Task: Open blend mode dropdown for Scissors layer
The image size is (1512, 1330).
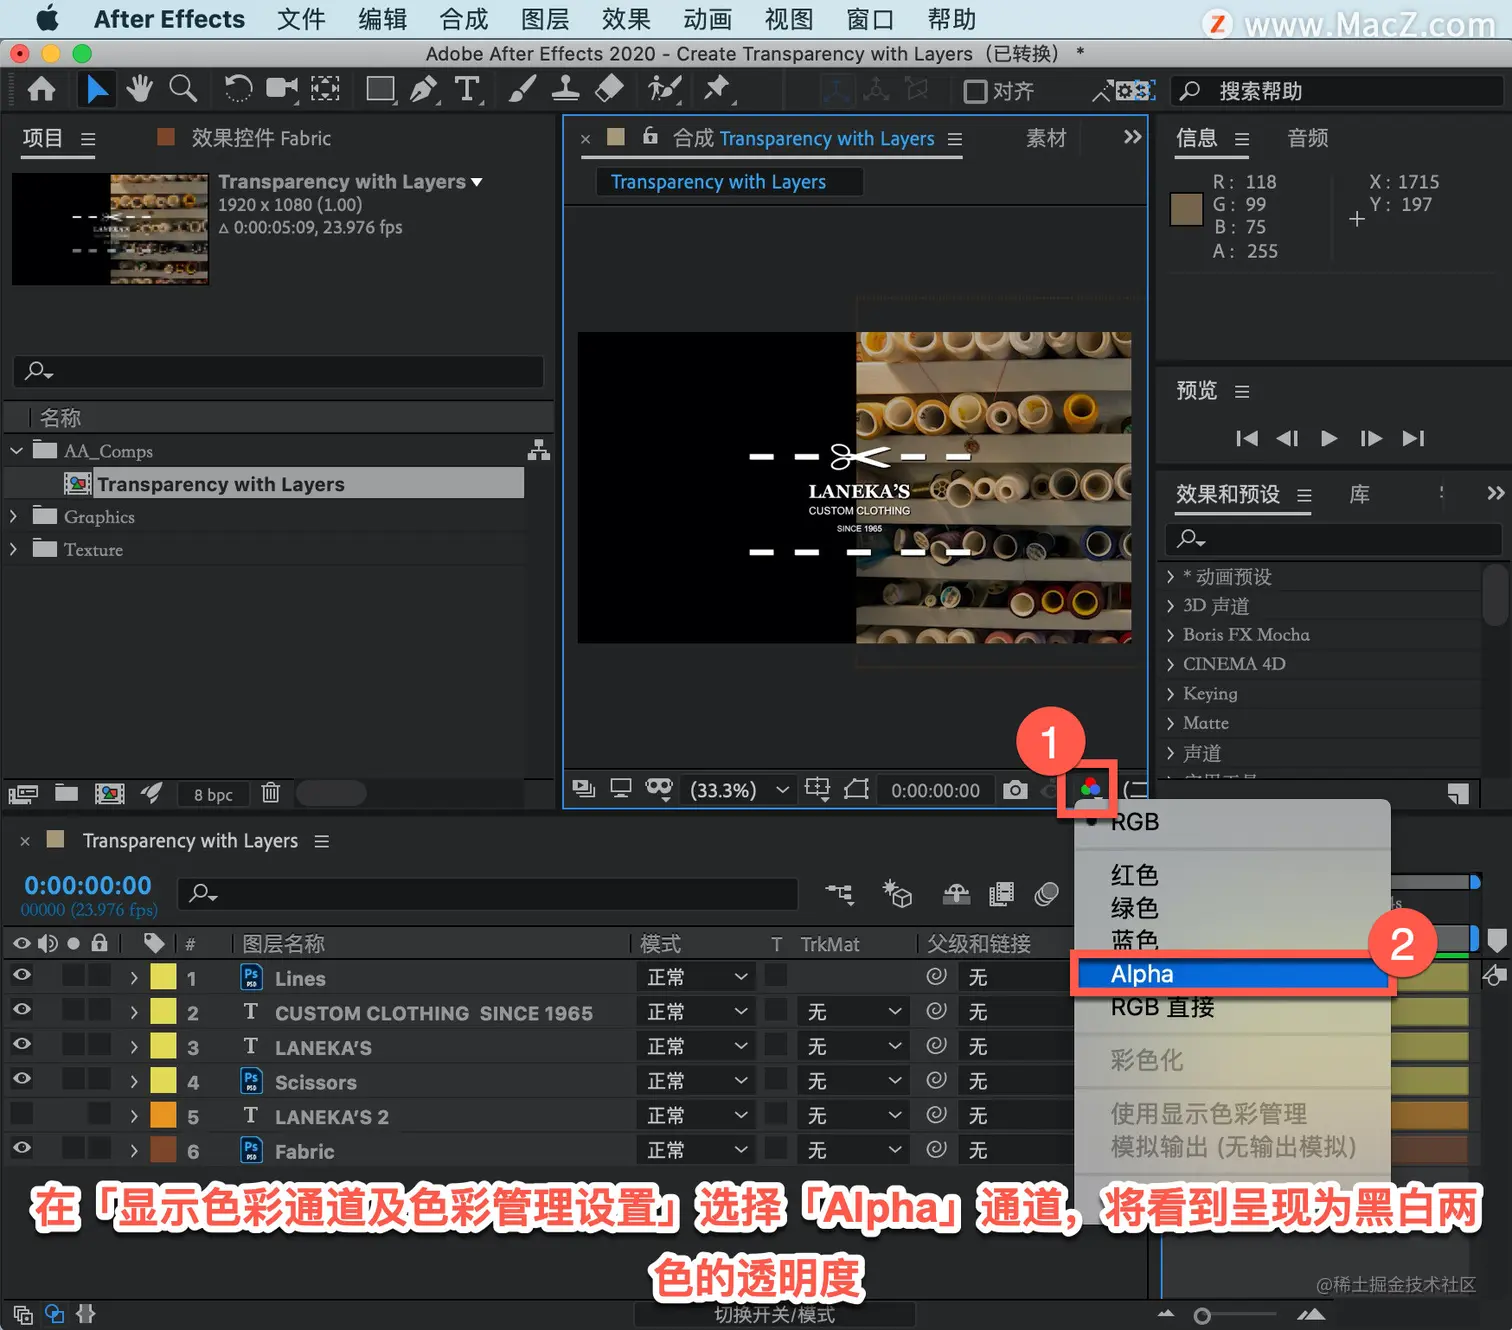Action: point(696,1081)
